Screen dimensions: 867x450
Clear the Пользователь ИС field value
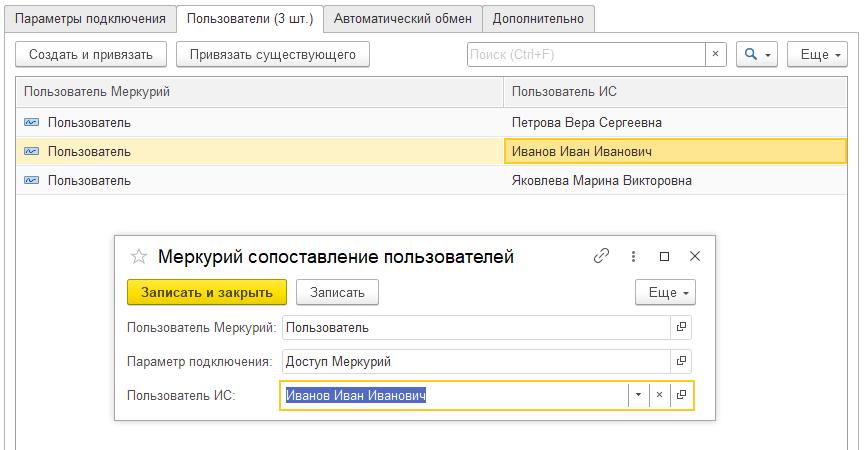click(x=659, y=395)
